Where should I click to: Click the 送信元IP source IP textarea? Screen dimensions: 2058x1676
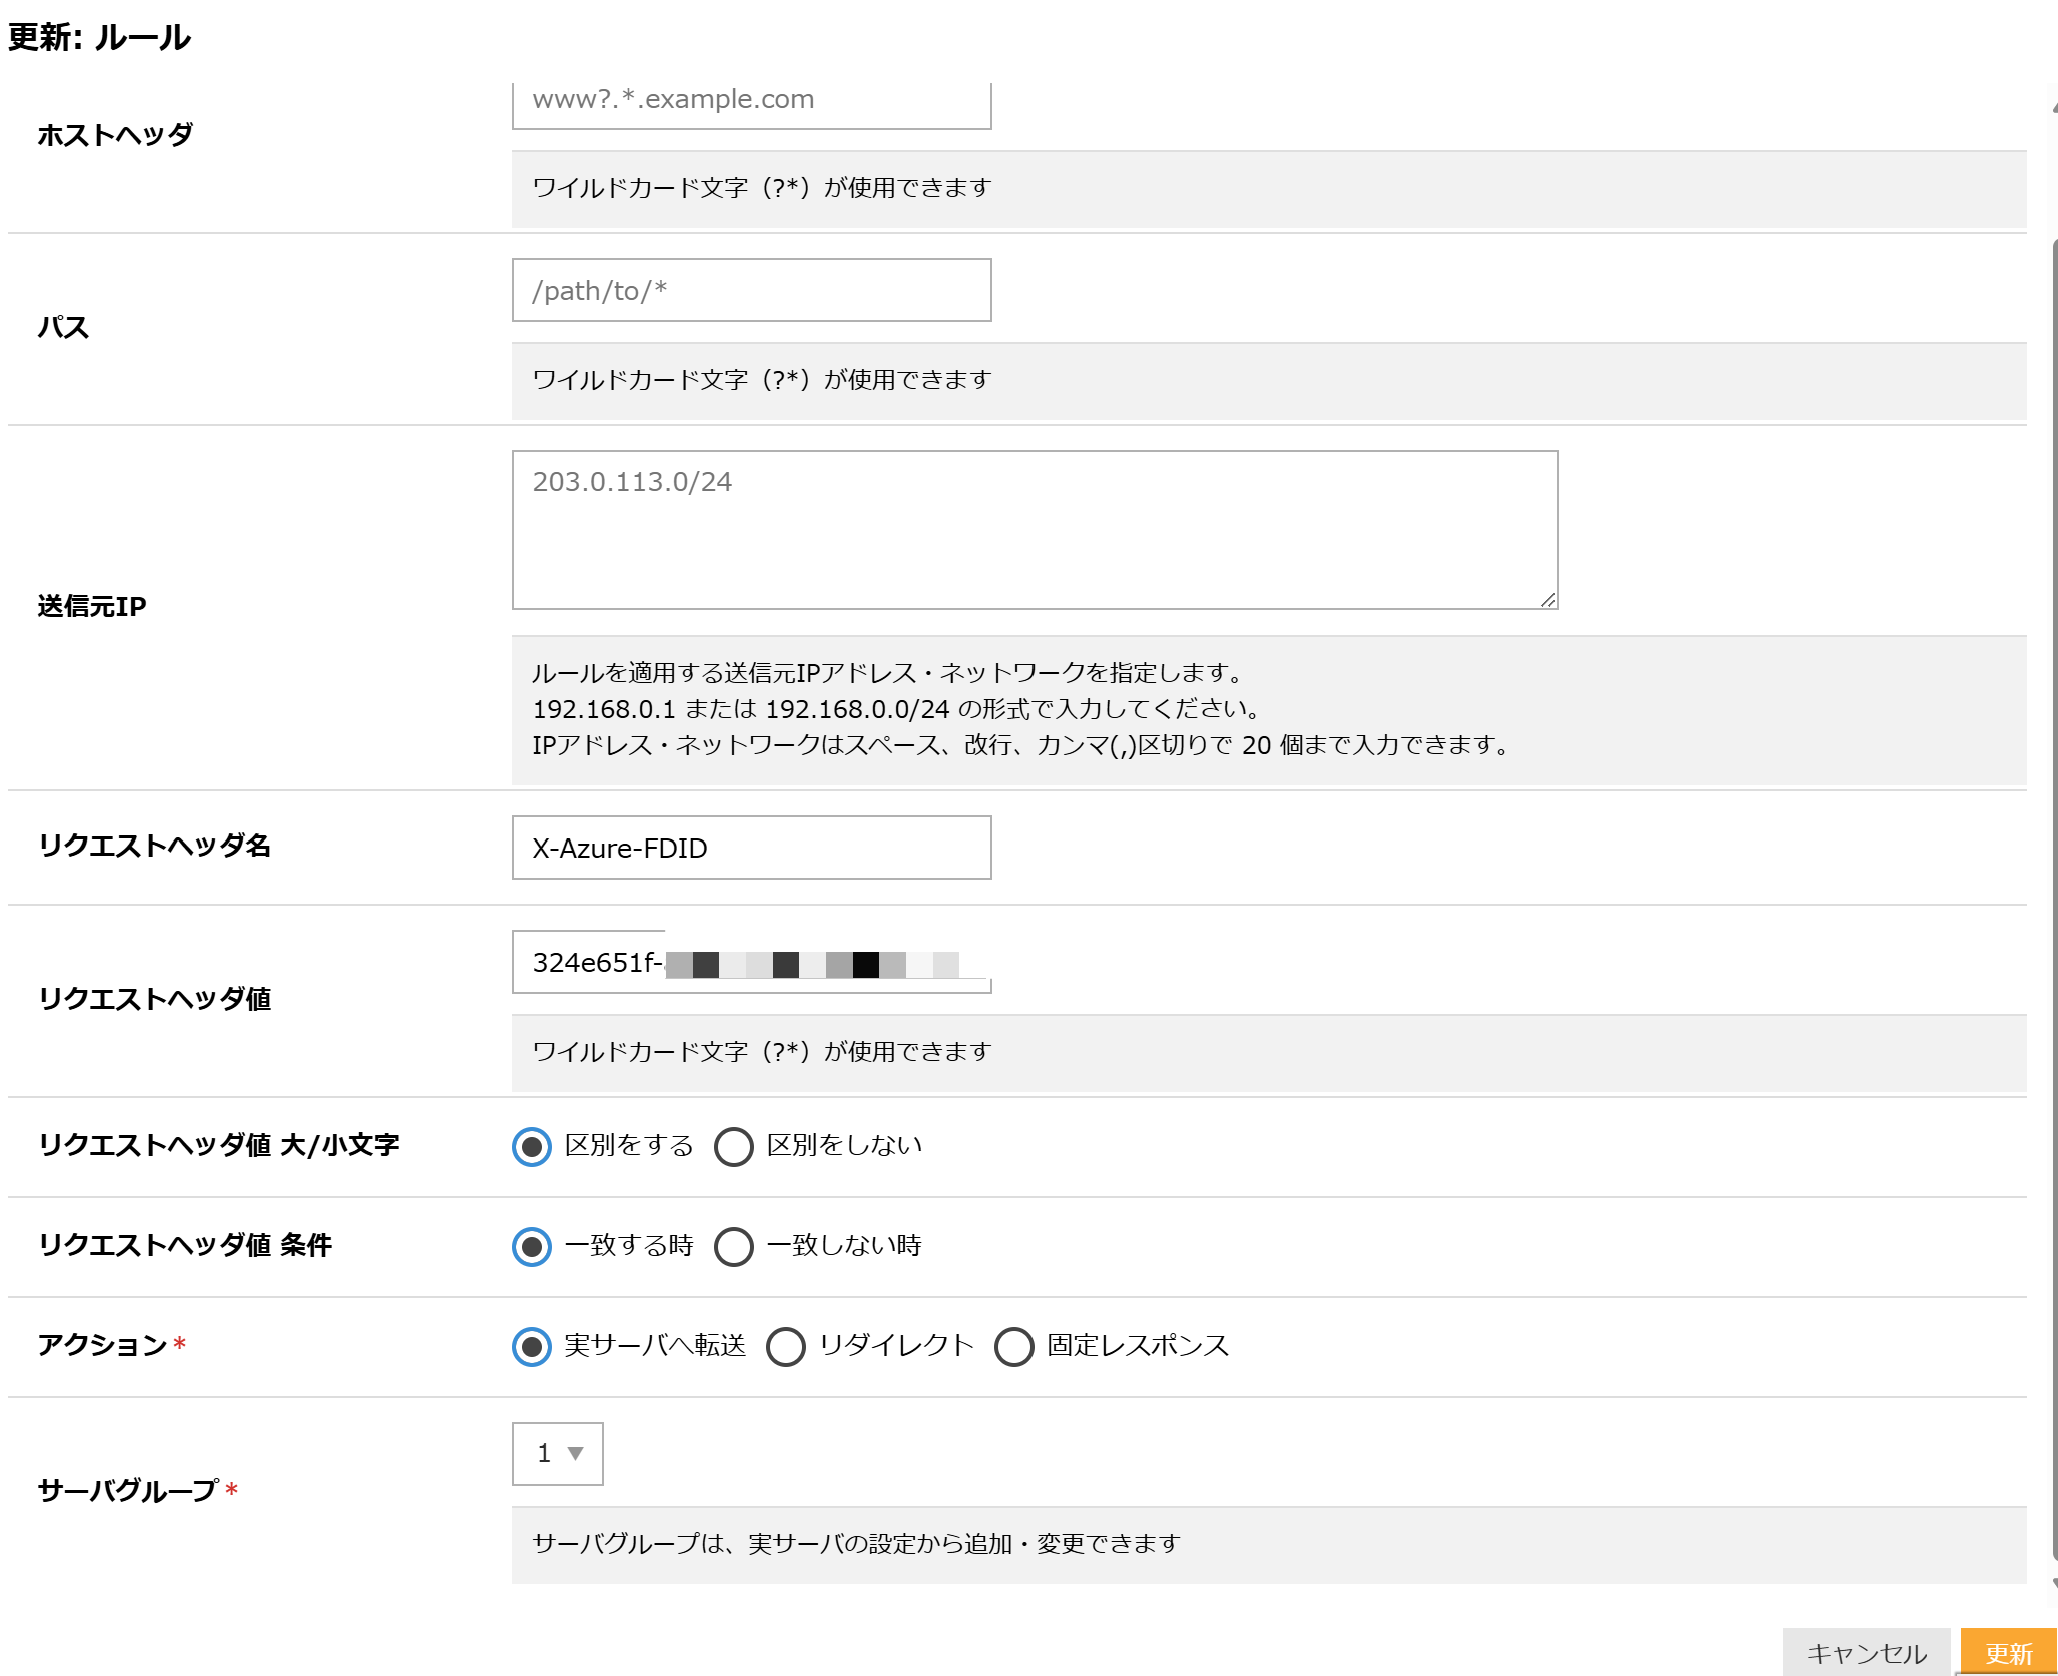pyautogui.click(x=1034, y=529)
